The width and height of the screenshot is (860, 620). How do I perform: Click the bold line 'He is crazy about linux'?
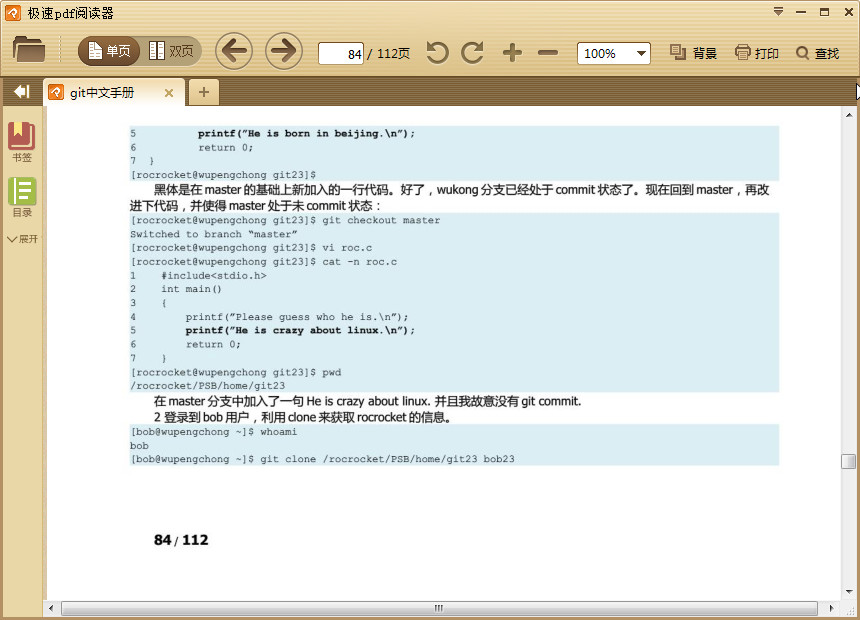[300, 330]
